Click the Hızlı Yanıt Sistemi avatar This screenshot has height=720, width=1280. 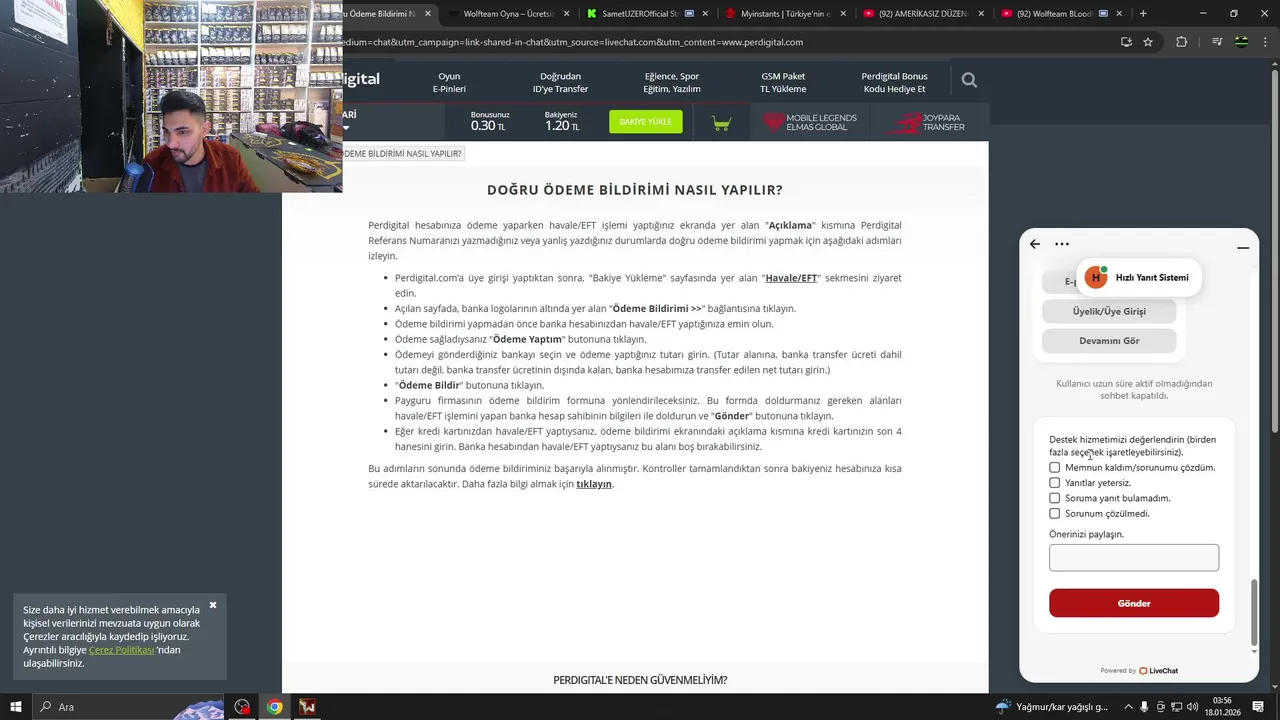(1096, 277)
